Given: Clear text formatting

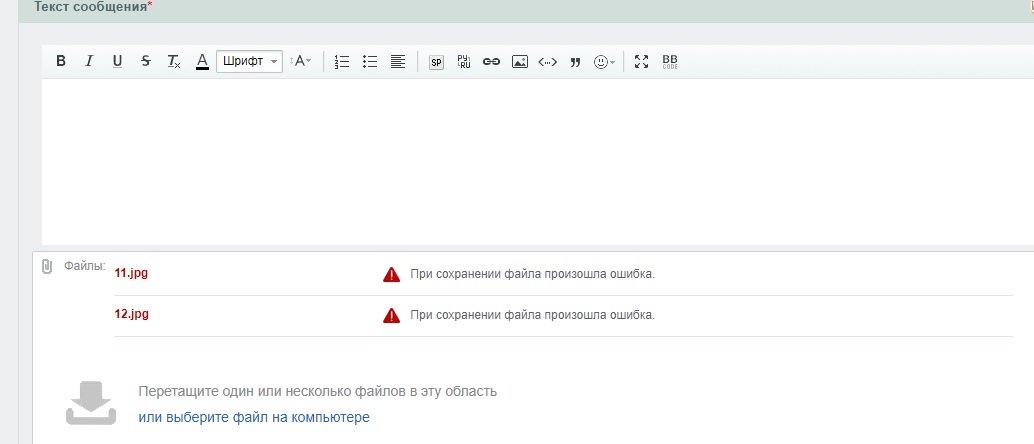Looking at the screenshot, I should 174,61.
